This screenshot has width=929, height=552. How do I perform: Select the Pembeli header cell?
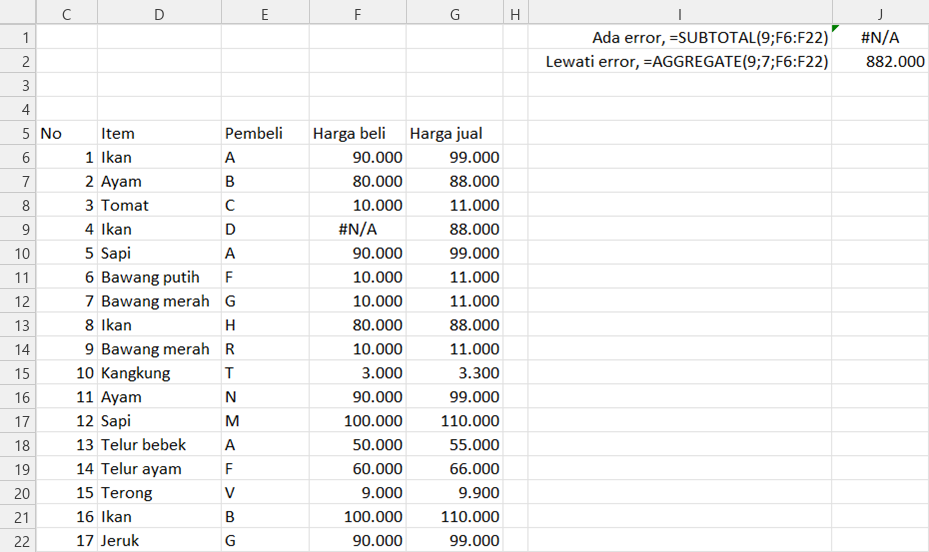coord(265,133)
